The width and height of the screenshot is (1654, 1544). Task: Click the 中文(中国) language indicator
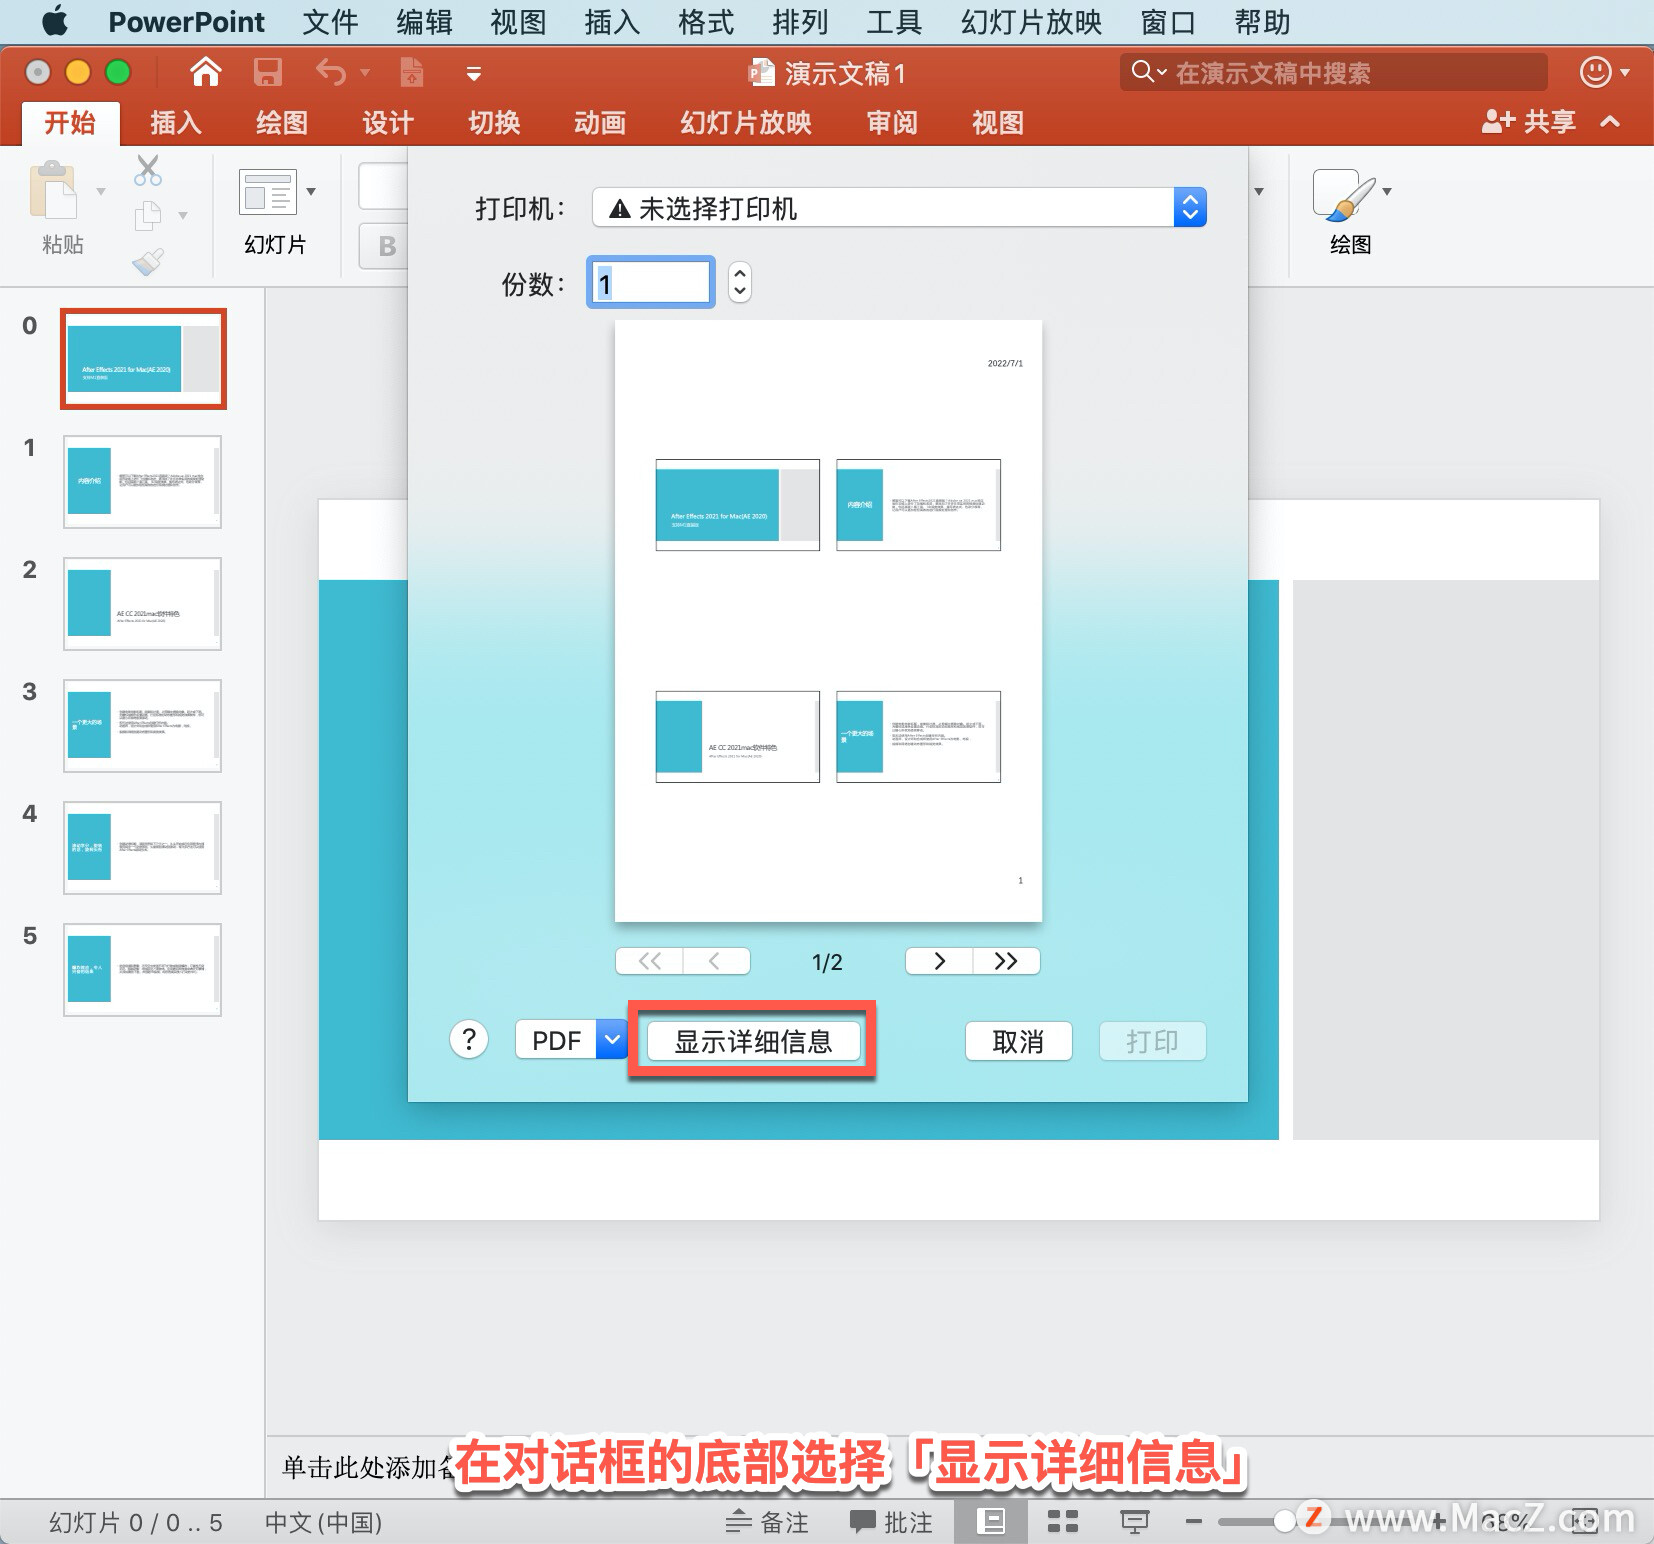click(323, 1522)
